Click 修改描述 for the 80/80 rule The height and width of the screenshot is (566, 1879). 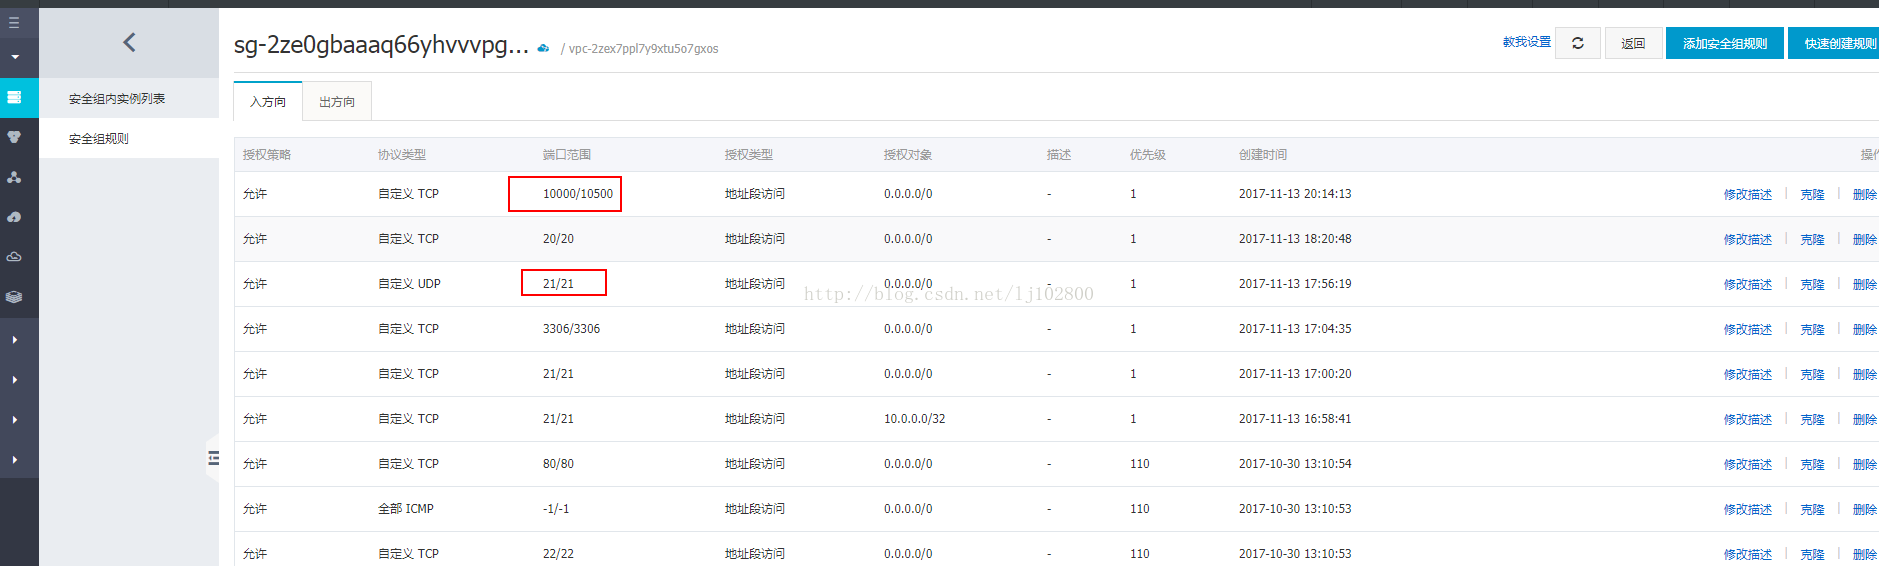tap(1748, 465)
